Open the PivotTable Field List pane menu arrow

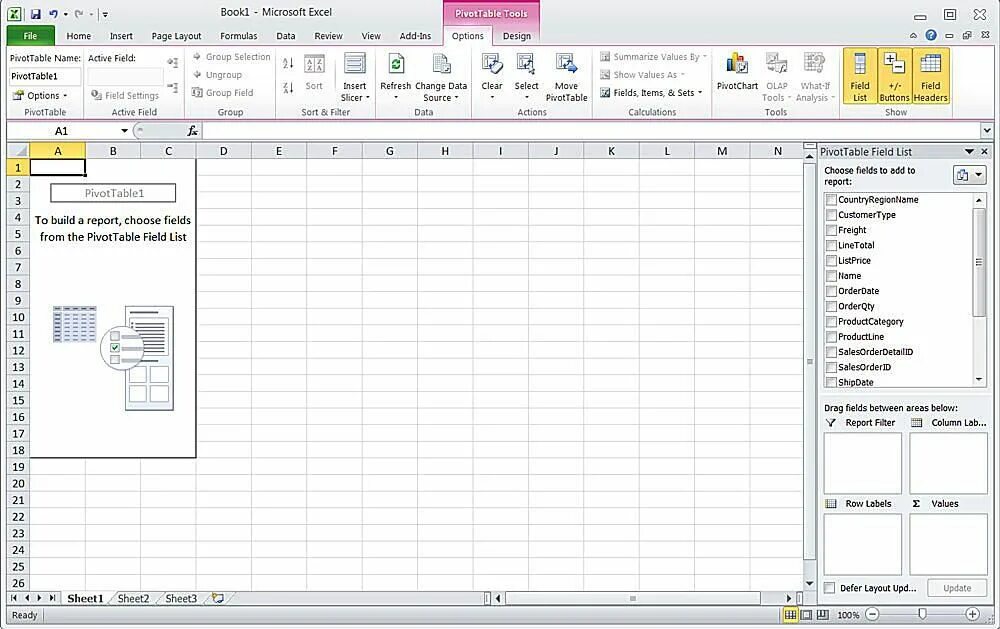[x=969, y=152]
